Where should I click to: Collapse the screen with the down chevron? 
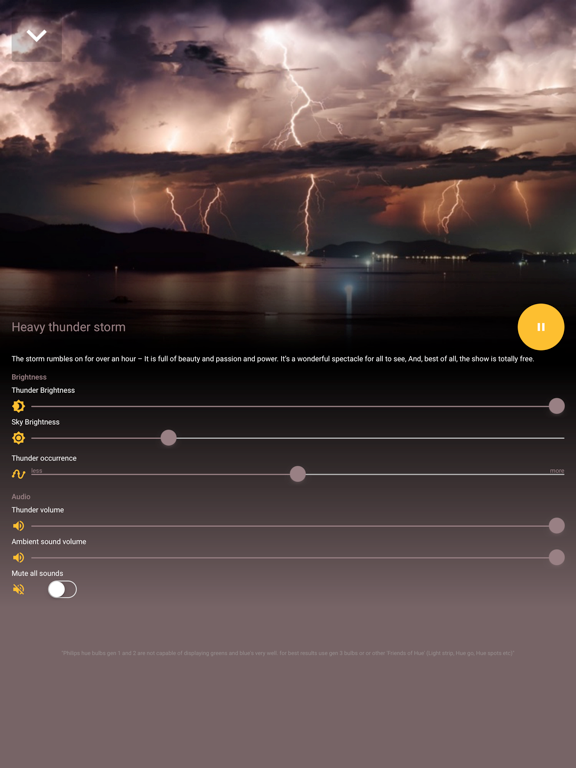pyautogui.click(x=37, y=36)
